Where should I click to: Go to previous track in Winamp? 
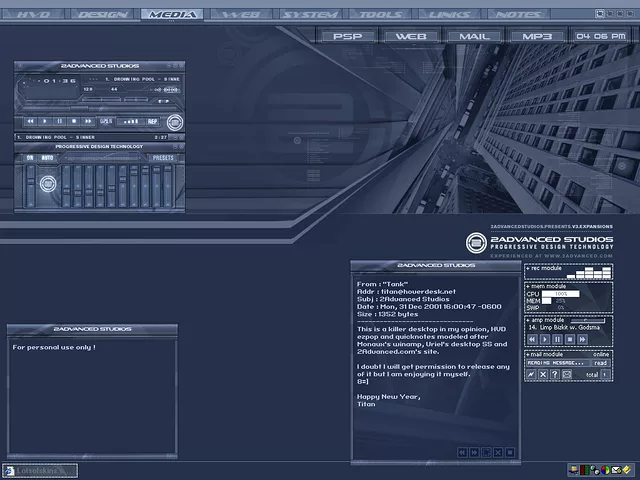[32, 121]
